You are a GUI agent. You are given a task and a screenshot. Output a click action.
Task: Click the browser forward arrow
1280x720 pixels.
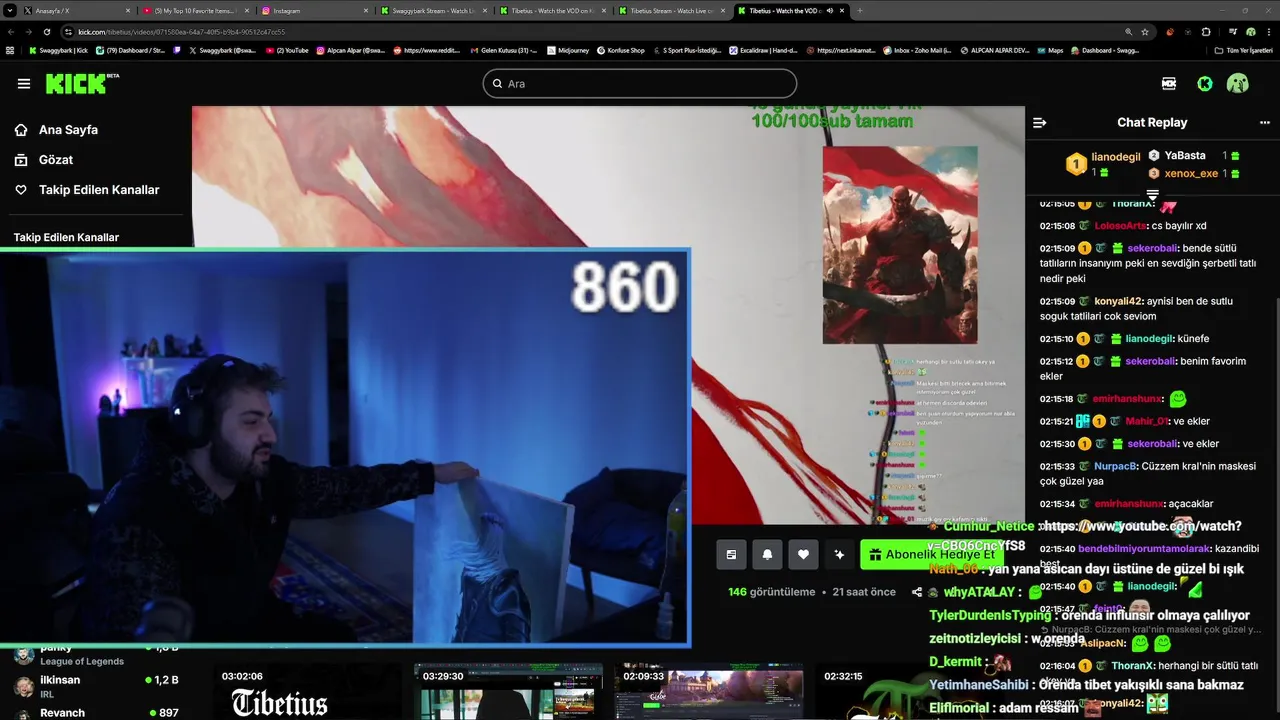pyautogui.click(x=28, y=32)
